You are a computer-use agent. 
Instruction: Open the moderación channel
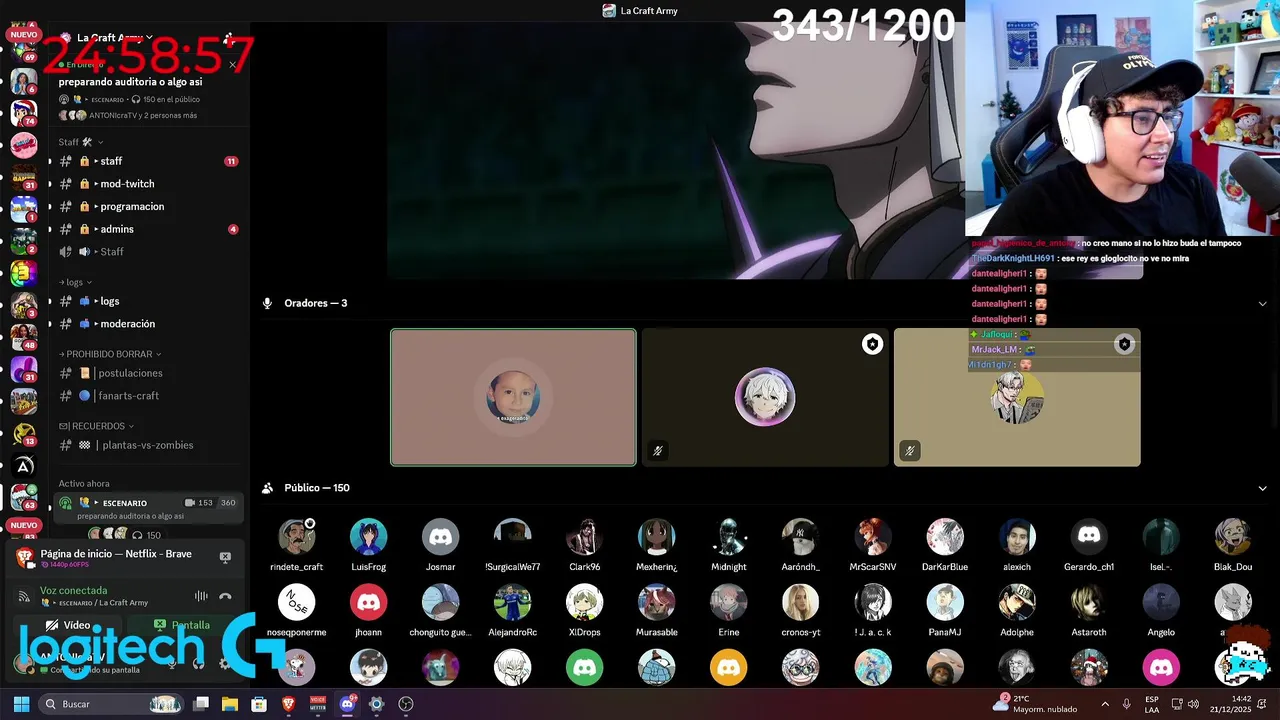click(148, 324)
